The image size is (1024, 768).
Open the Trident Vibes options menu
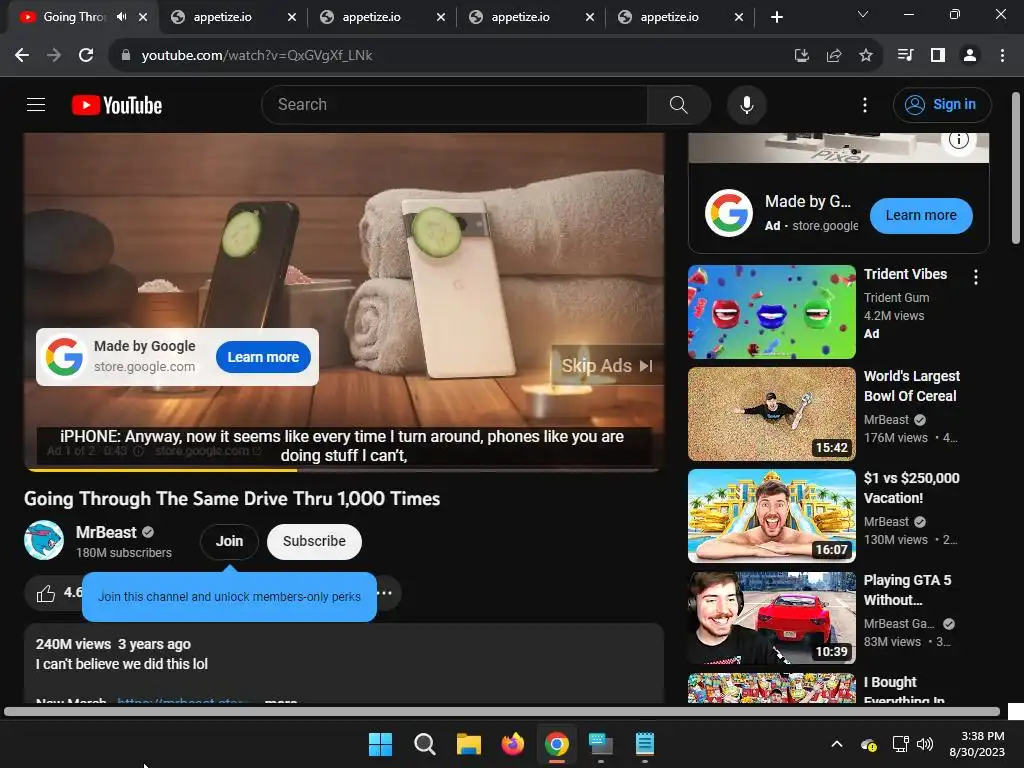coord(976,277)
